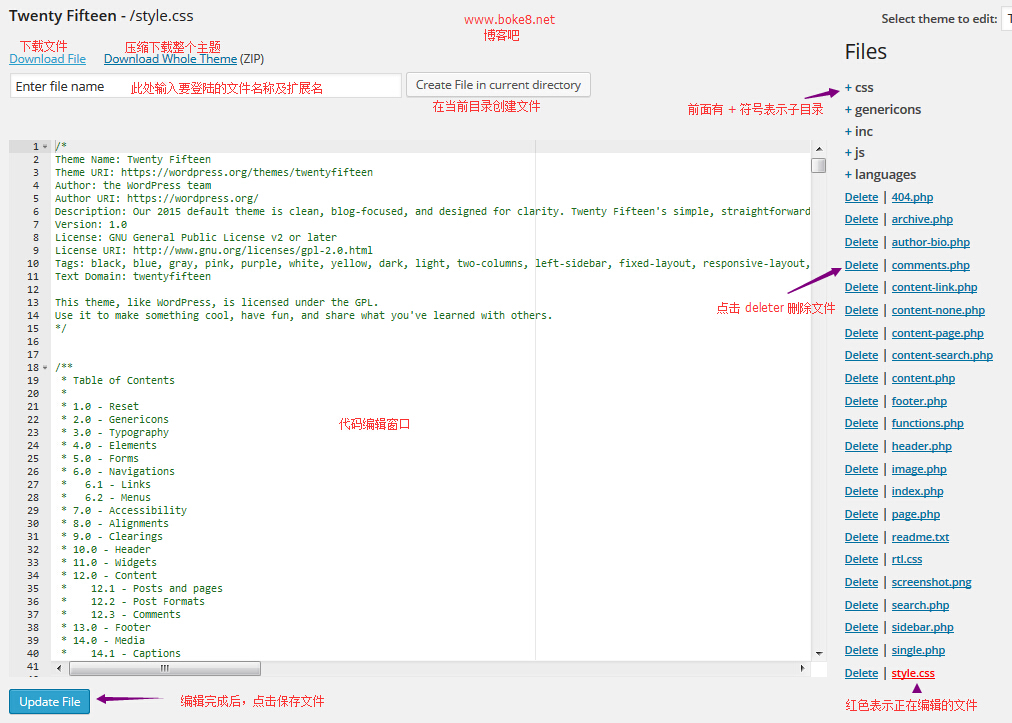
Task: Delete the content-none.php file
Action: [x=861, y=311]
